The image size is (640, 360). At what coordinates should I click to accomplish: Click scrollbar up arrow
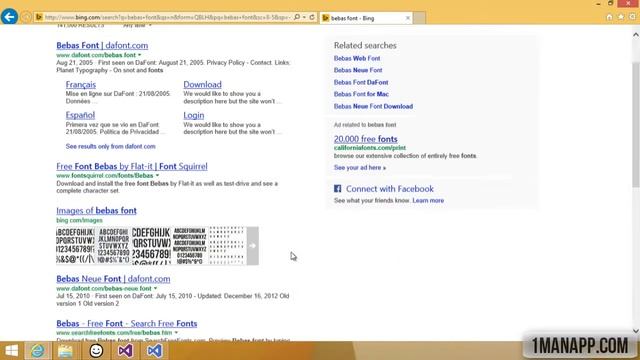[636, 35]
